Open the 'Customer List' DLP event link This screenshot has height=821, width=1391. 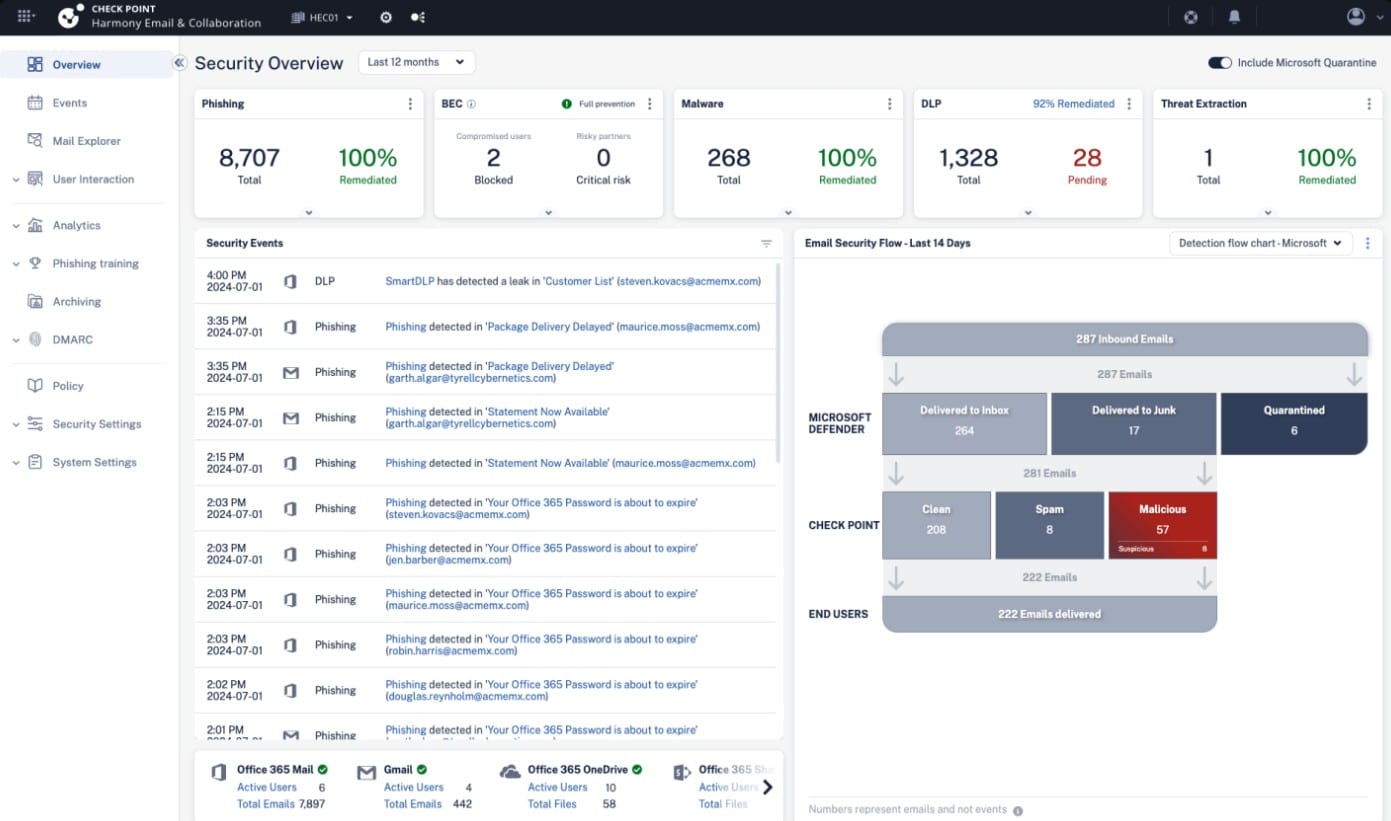tap(578, 282)
